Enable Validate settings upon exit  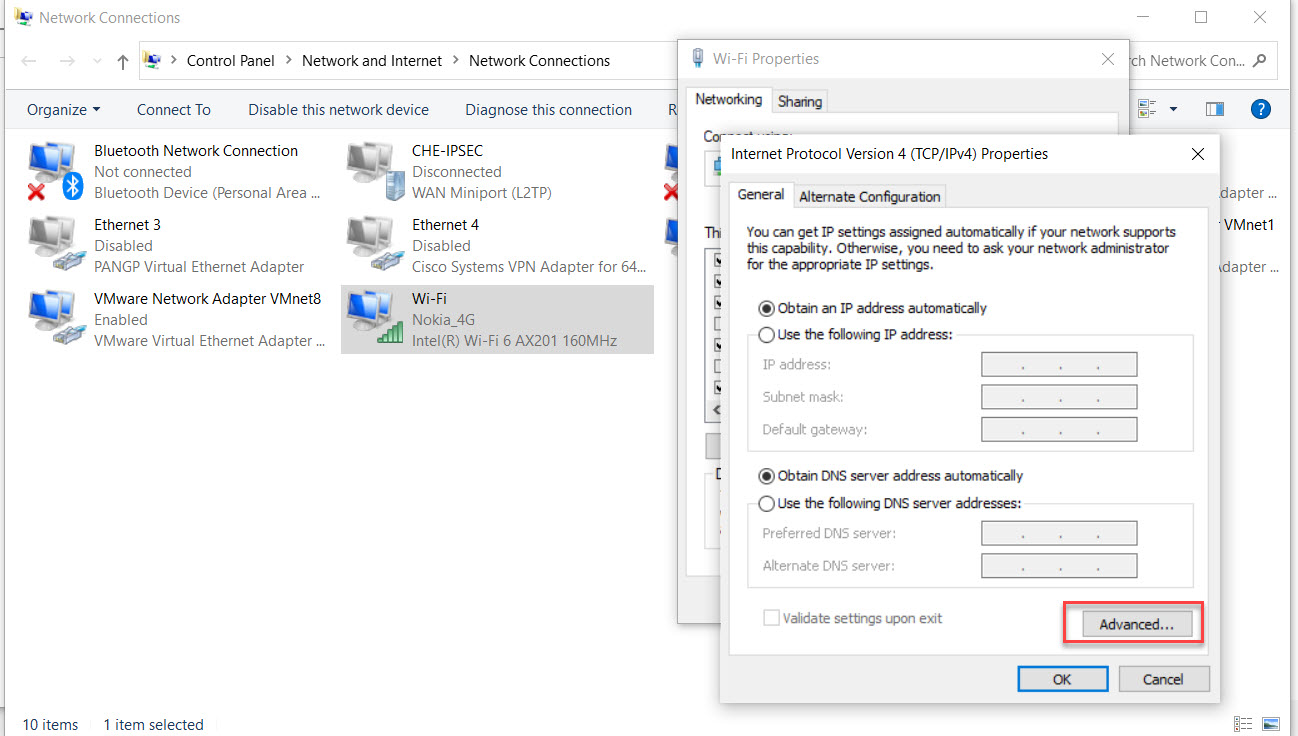[x=771, y=618]
